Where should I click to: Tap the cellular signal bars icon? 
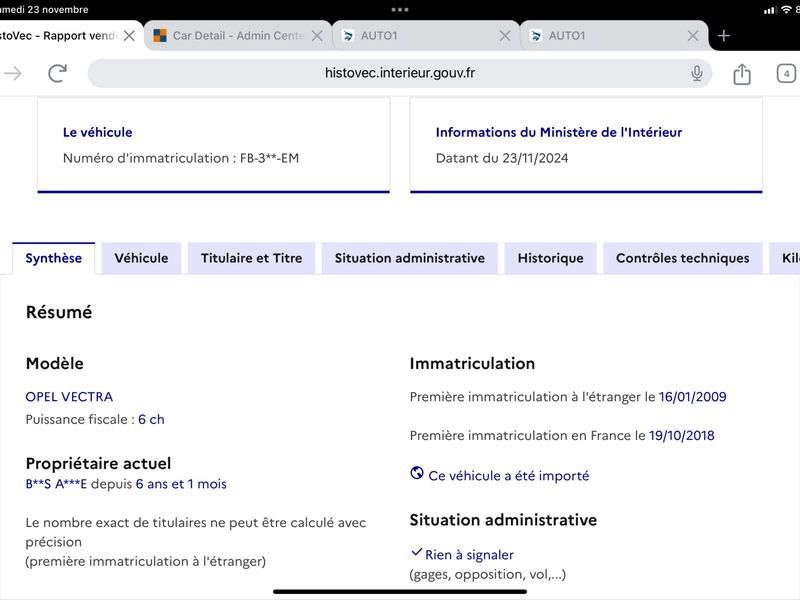[x=770, y=10]
